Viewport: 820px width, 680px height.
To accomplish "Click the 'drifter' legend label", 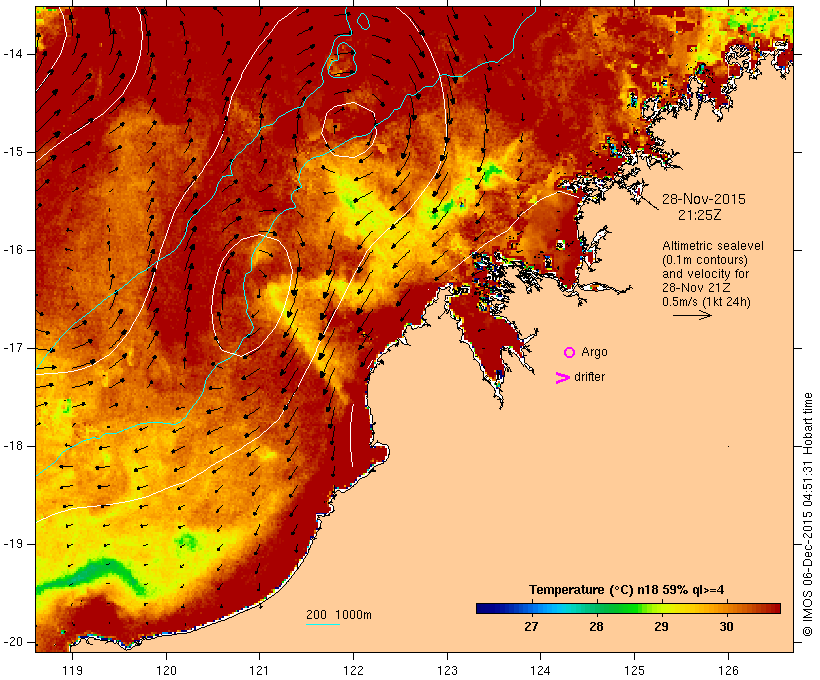I will pyautogui.click(x=589, y=377).
